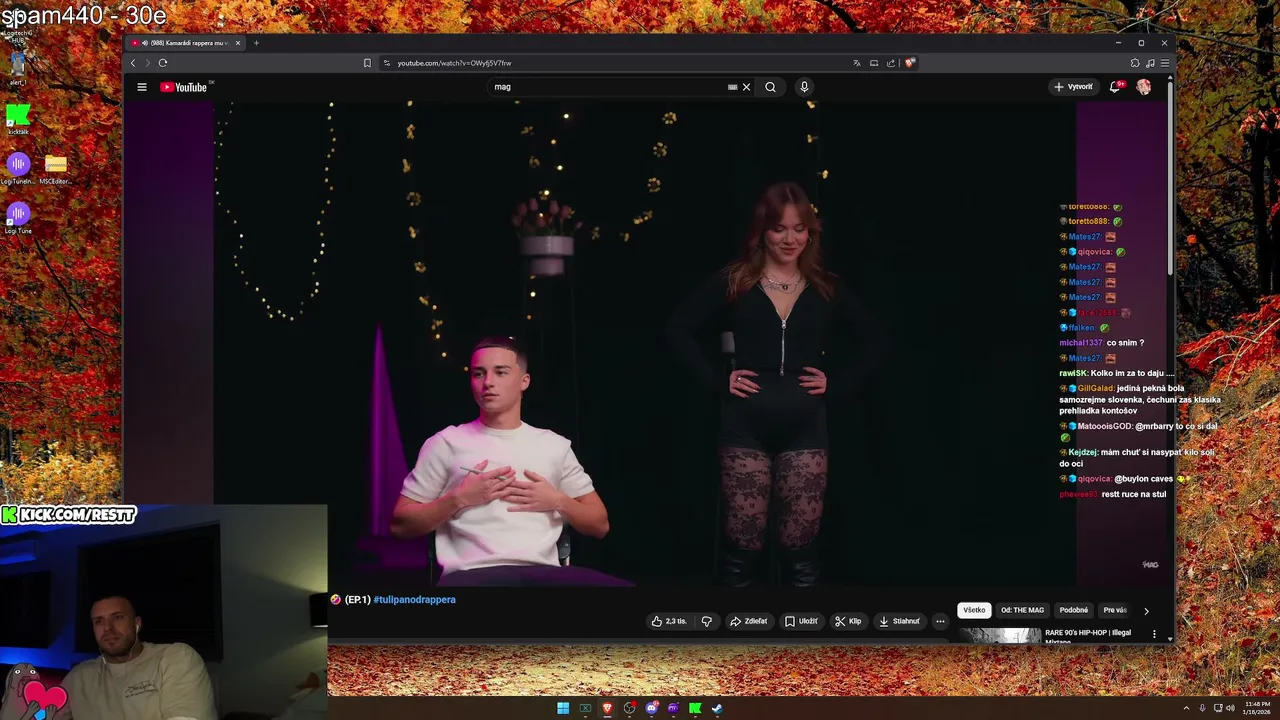Image resolution: width=1280 pixels, height=720 pixels.
Task: Save the video with Uložiť button
Action: (801, 621)
